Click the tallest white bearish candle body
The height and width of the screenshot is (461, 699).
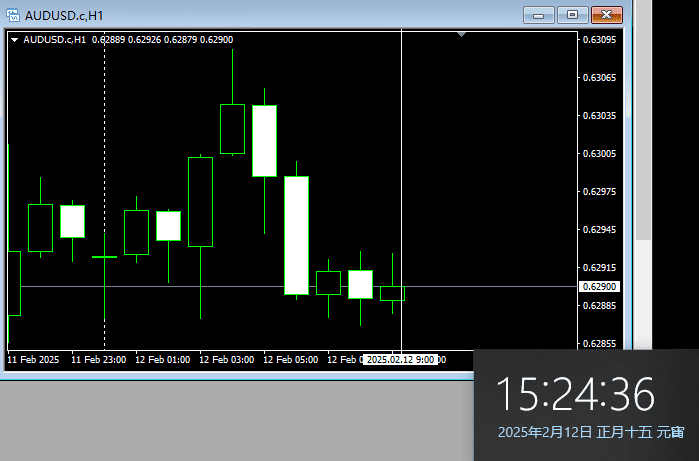point(296,235)
